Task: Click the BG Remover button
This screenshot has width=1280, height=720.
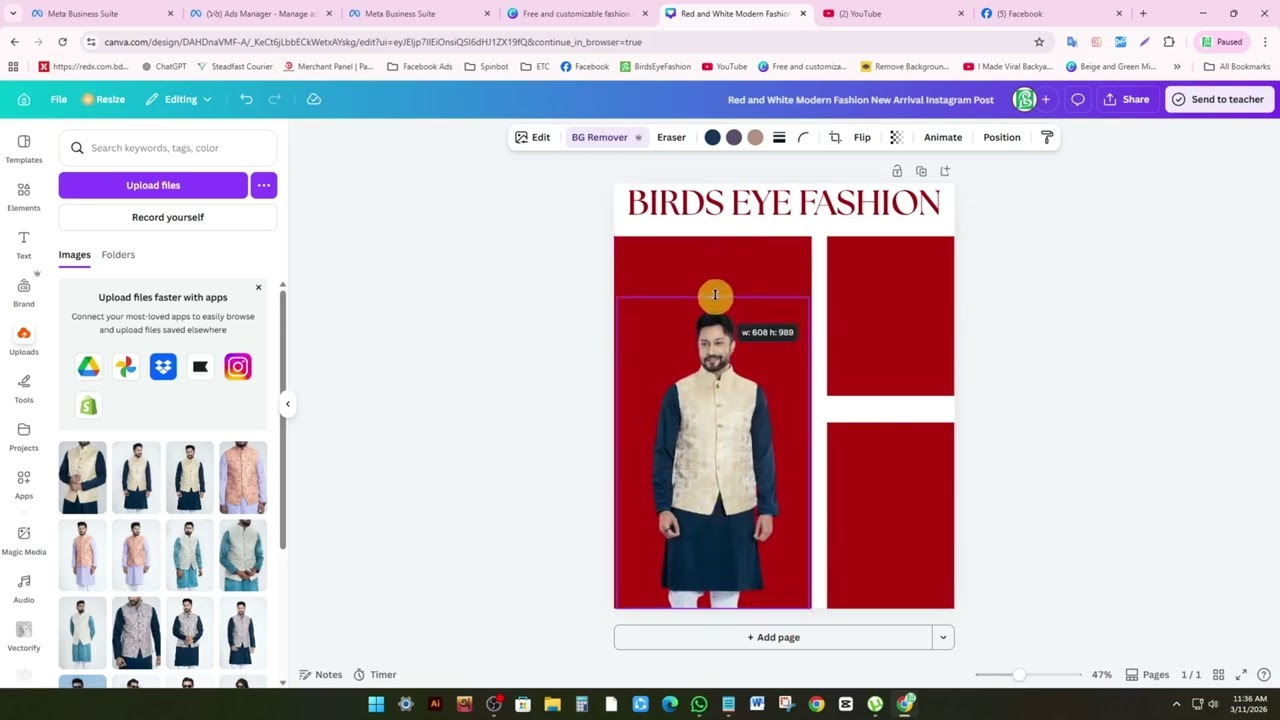Action: click(607, 137)
